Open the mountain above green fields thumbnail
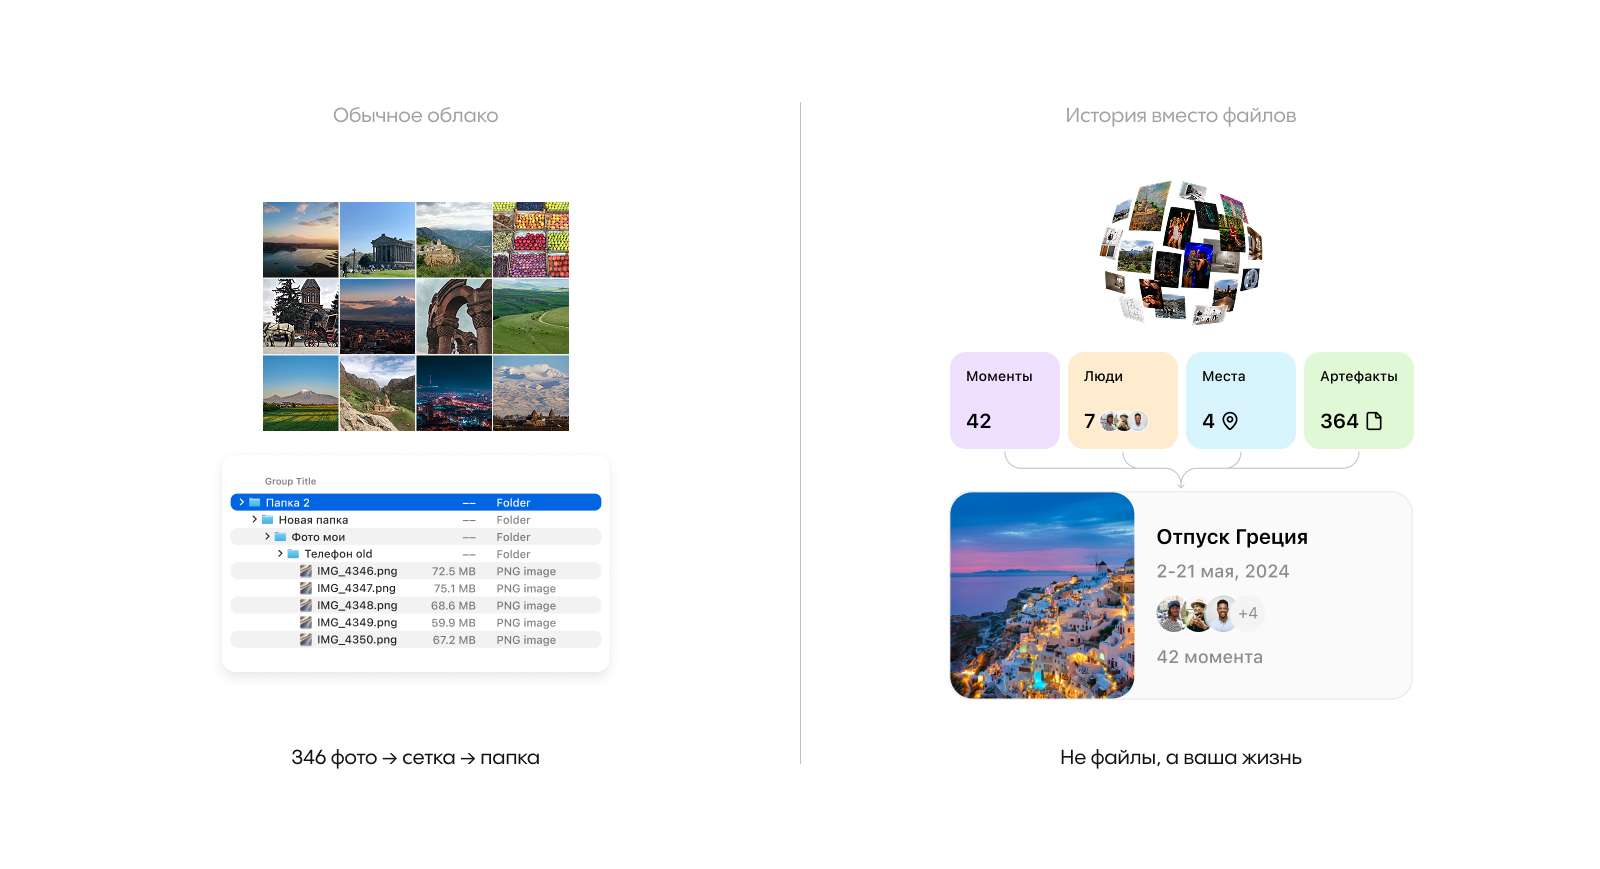 301,393
